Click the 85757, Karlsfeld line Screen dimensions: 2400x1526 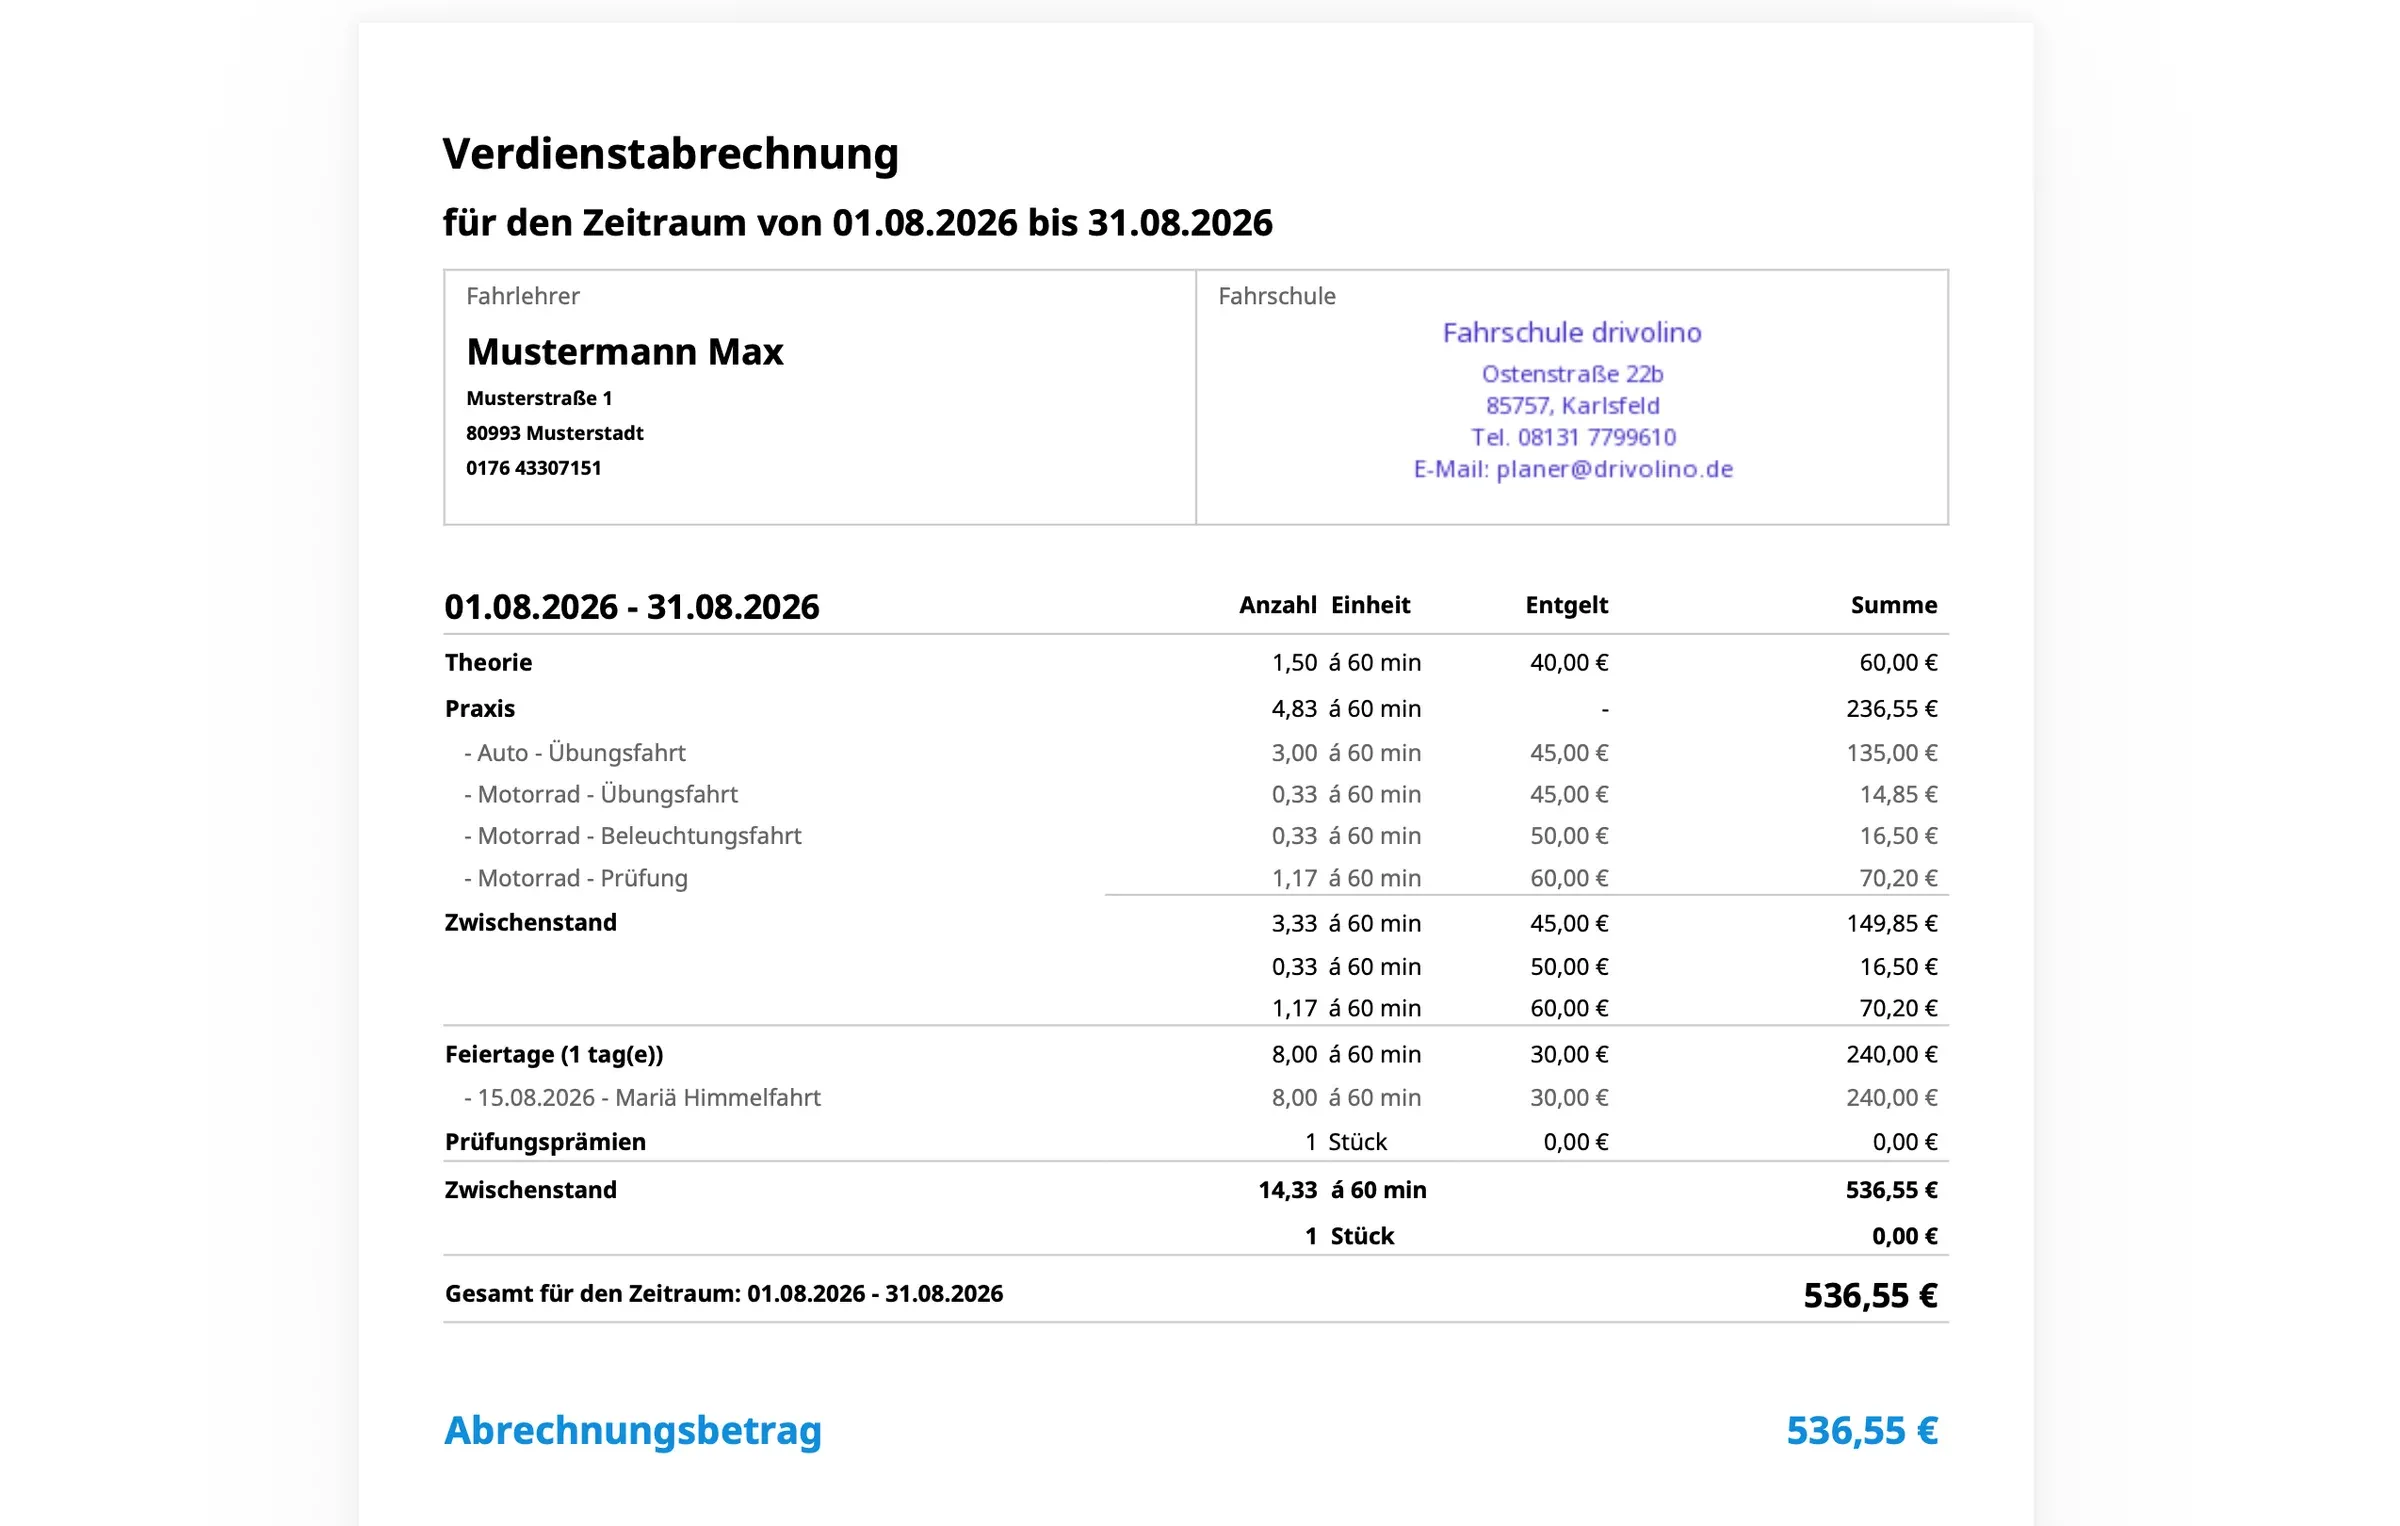tap(1572, 405)
